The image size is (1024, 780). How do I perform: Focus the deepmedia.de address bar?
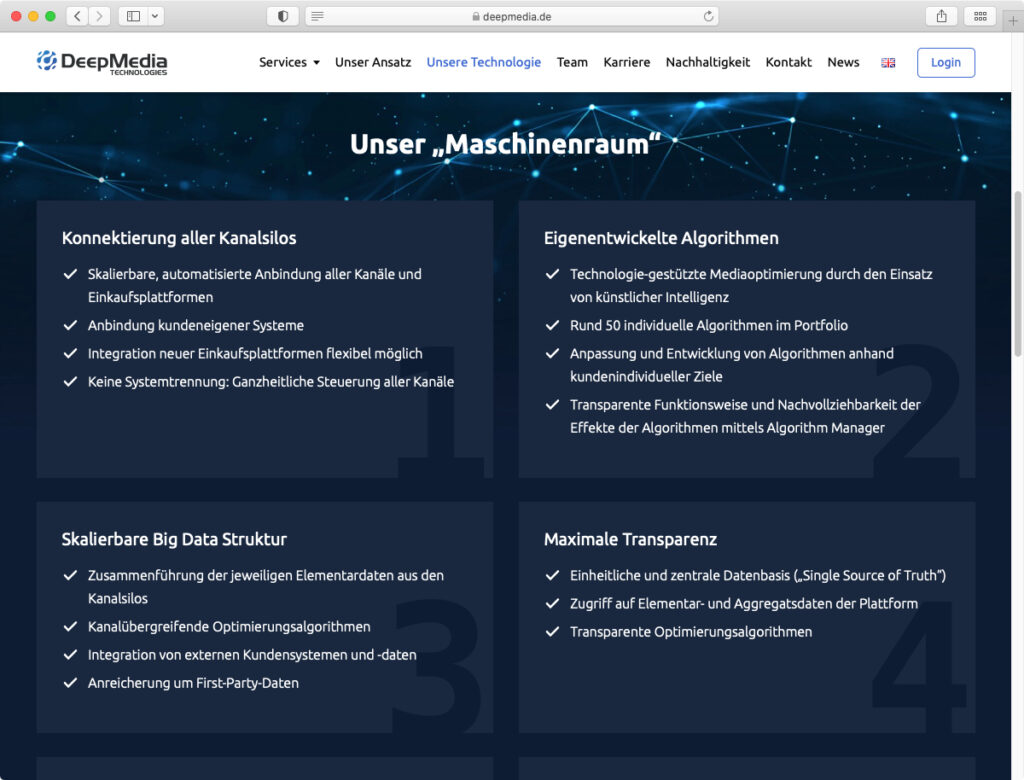512,16
